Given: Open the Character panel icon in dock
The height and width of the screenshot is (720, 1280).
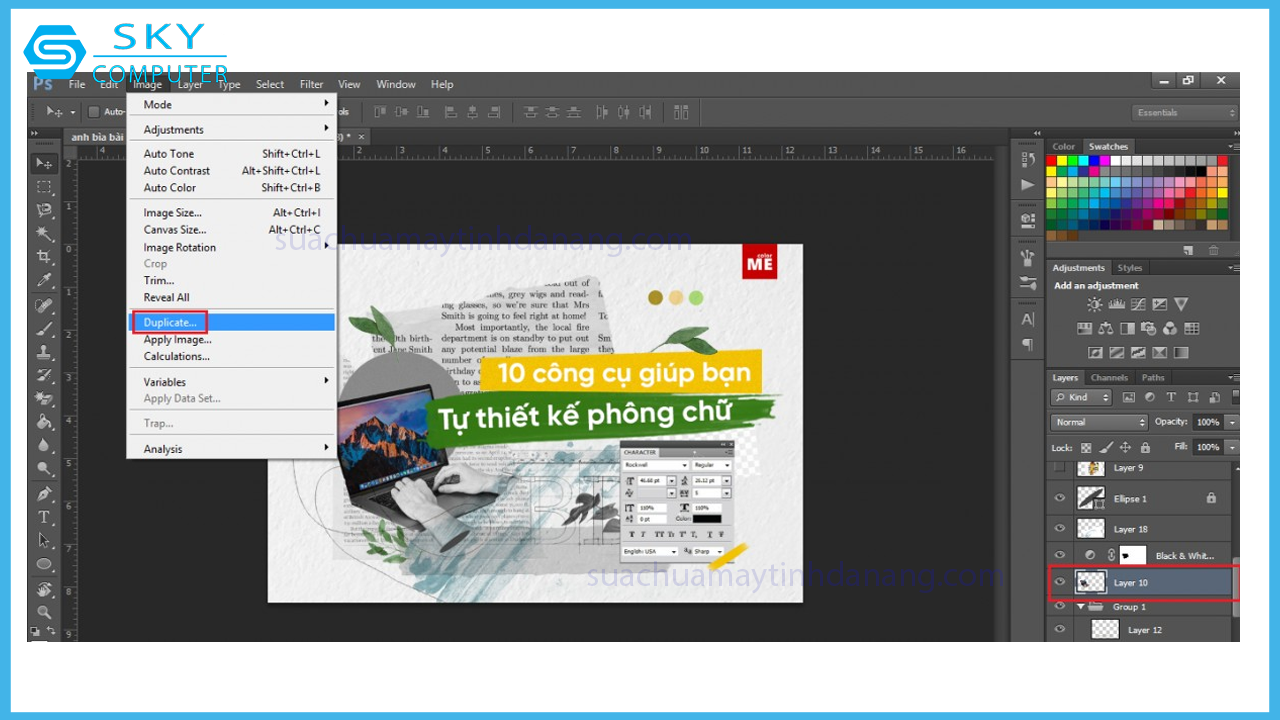Looking at the screenshot, I should click(x=1027, y=320).
